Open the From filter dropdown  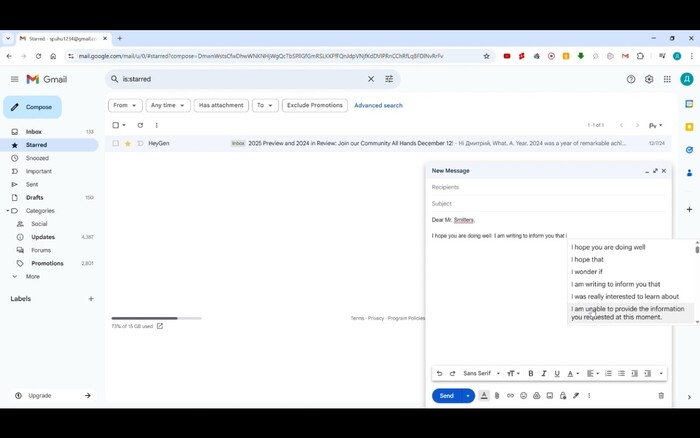[x=124, y=105]
